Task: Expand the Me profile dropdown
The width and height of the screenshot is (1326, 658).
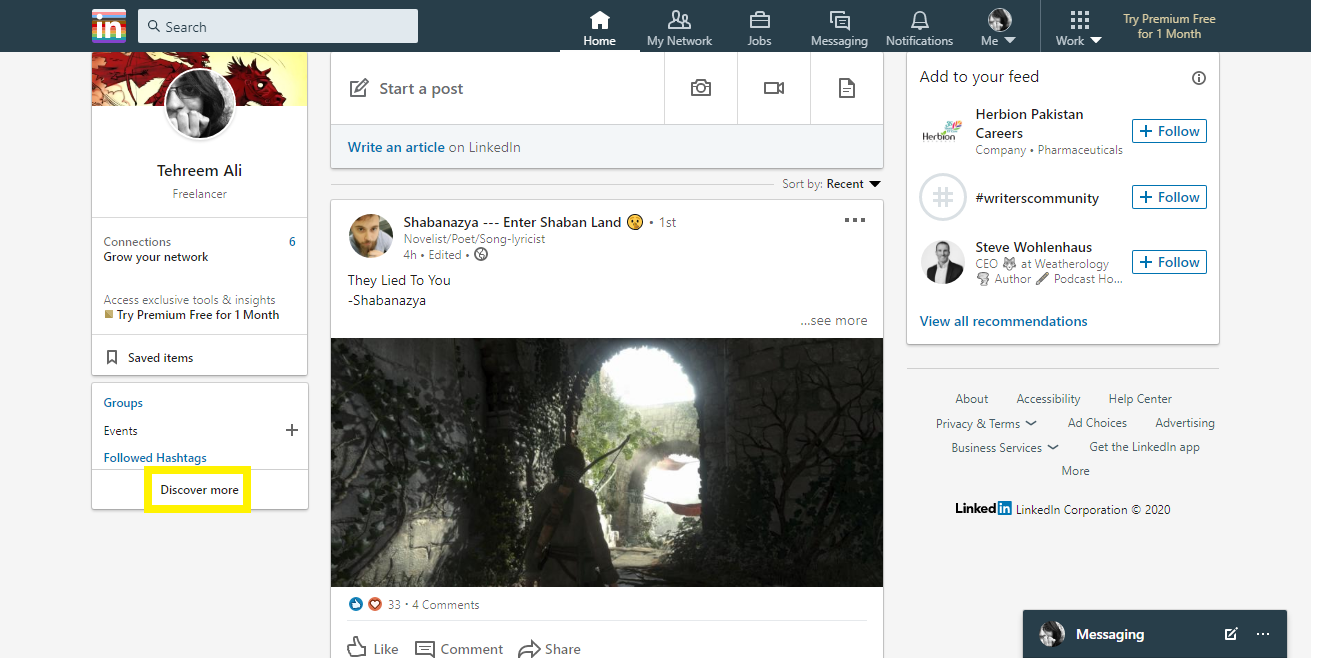Action: [x=999, y=28]
